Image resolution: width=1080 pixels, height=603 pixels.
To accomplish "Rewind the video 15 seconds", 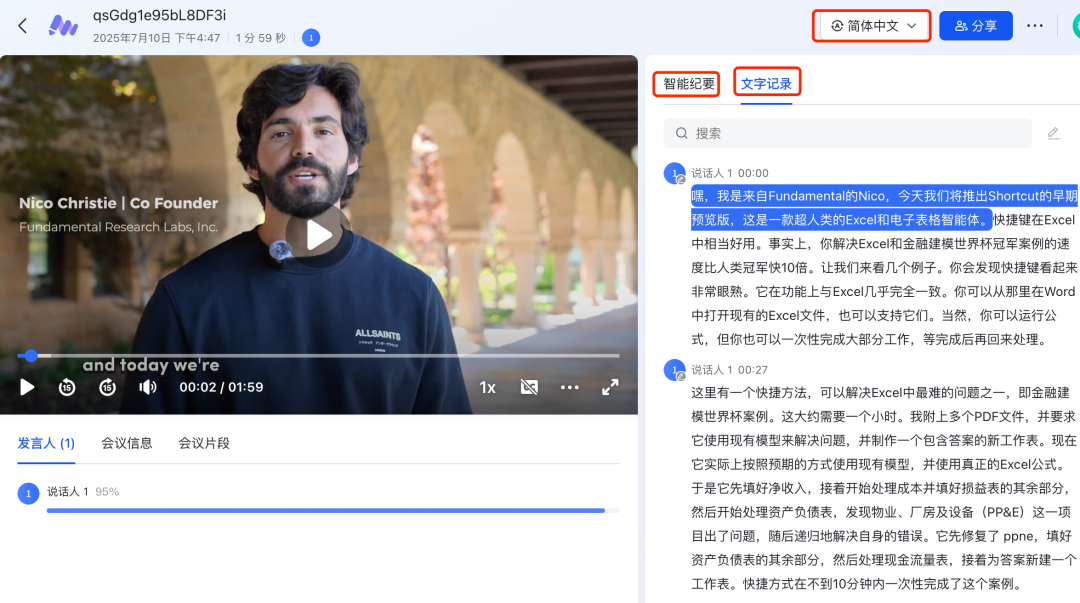I will coord(67,387).
